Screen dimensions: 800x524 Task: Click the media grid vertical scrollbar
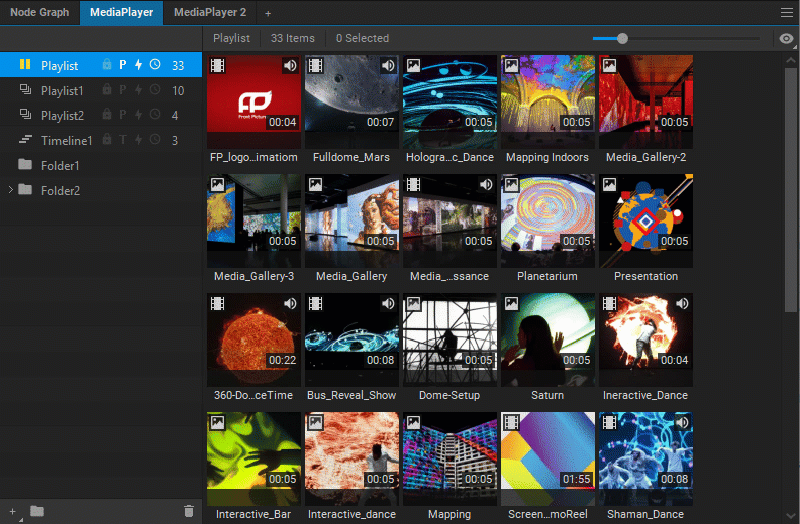click(790, 189)
